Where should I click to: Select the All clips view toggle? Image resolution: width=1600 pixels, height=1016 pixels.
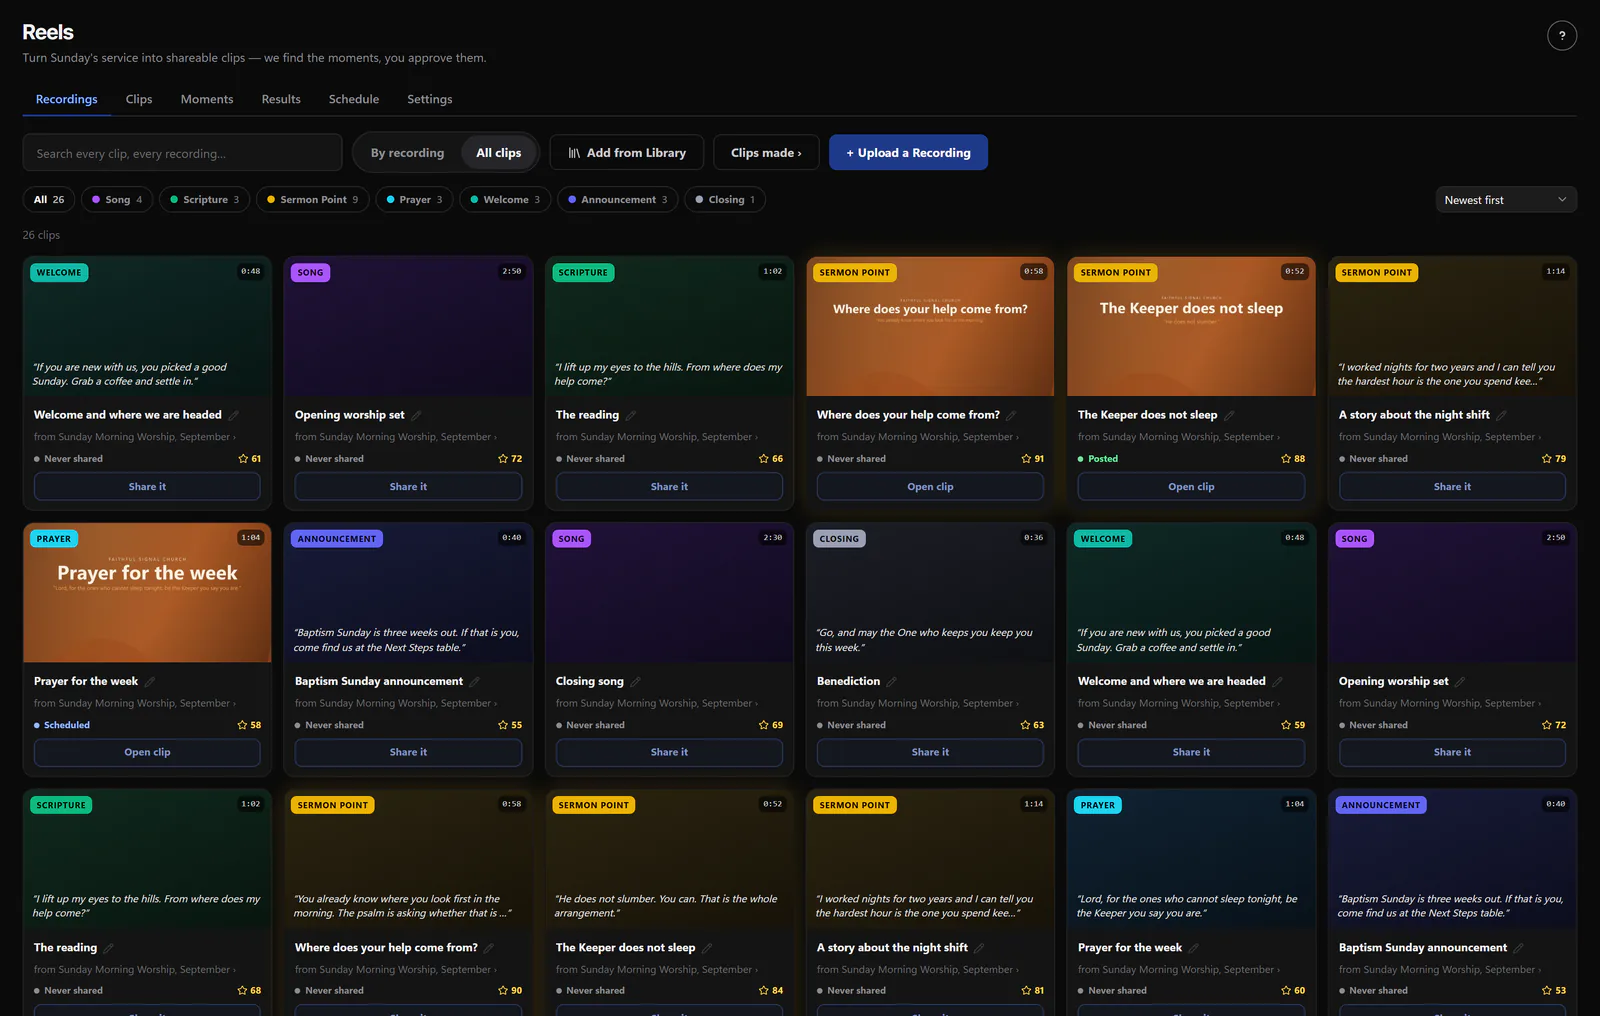(498, 153)
